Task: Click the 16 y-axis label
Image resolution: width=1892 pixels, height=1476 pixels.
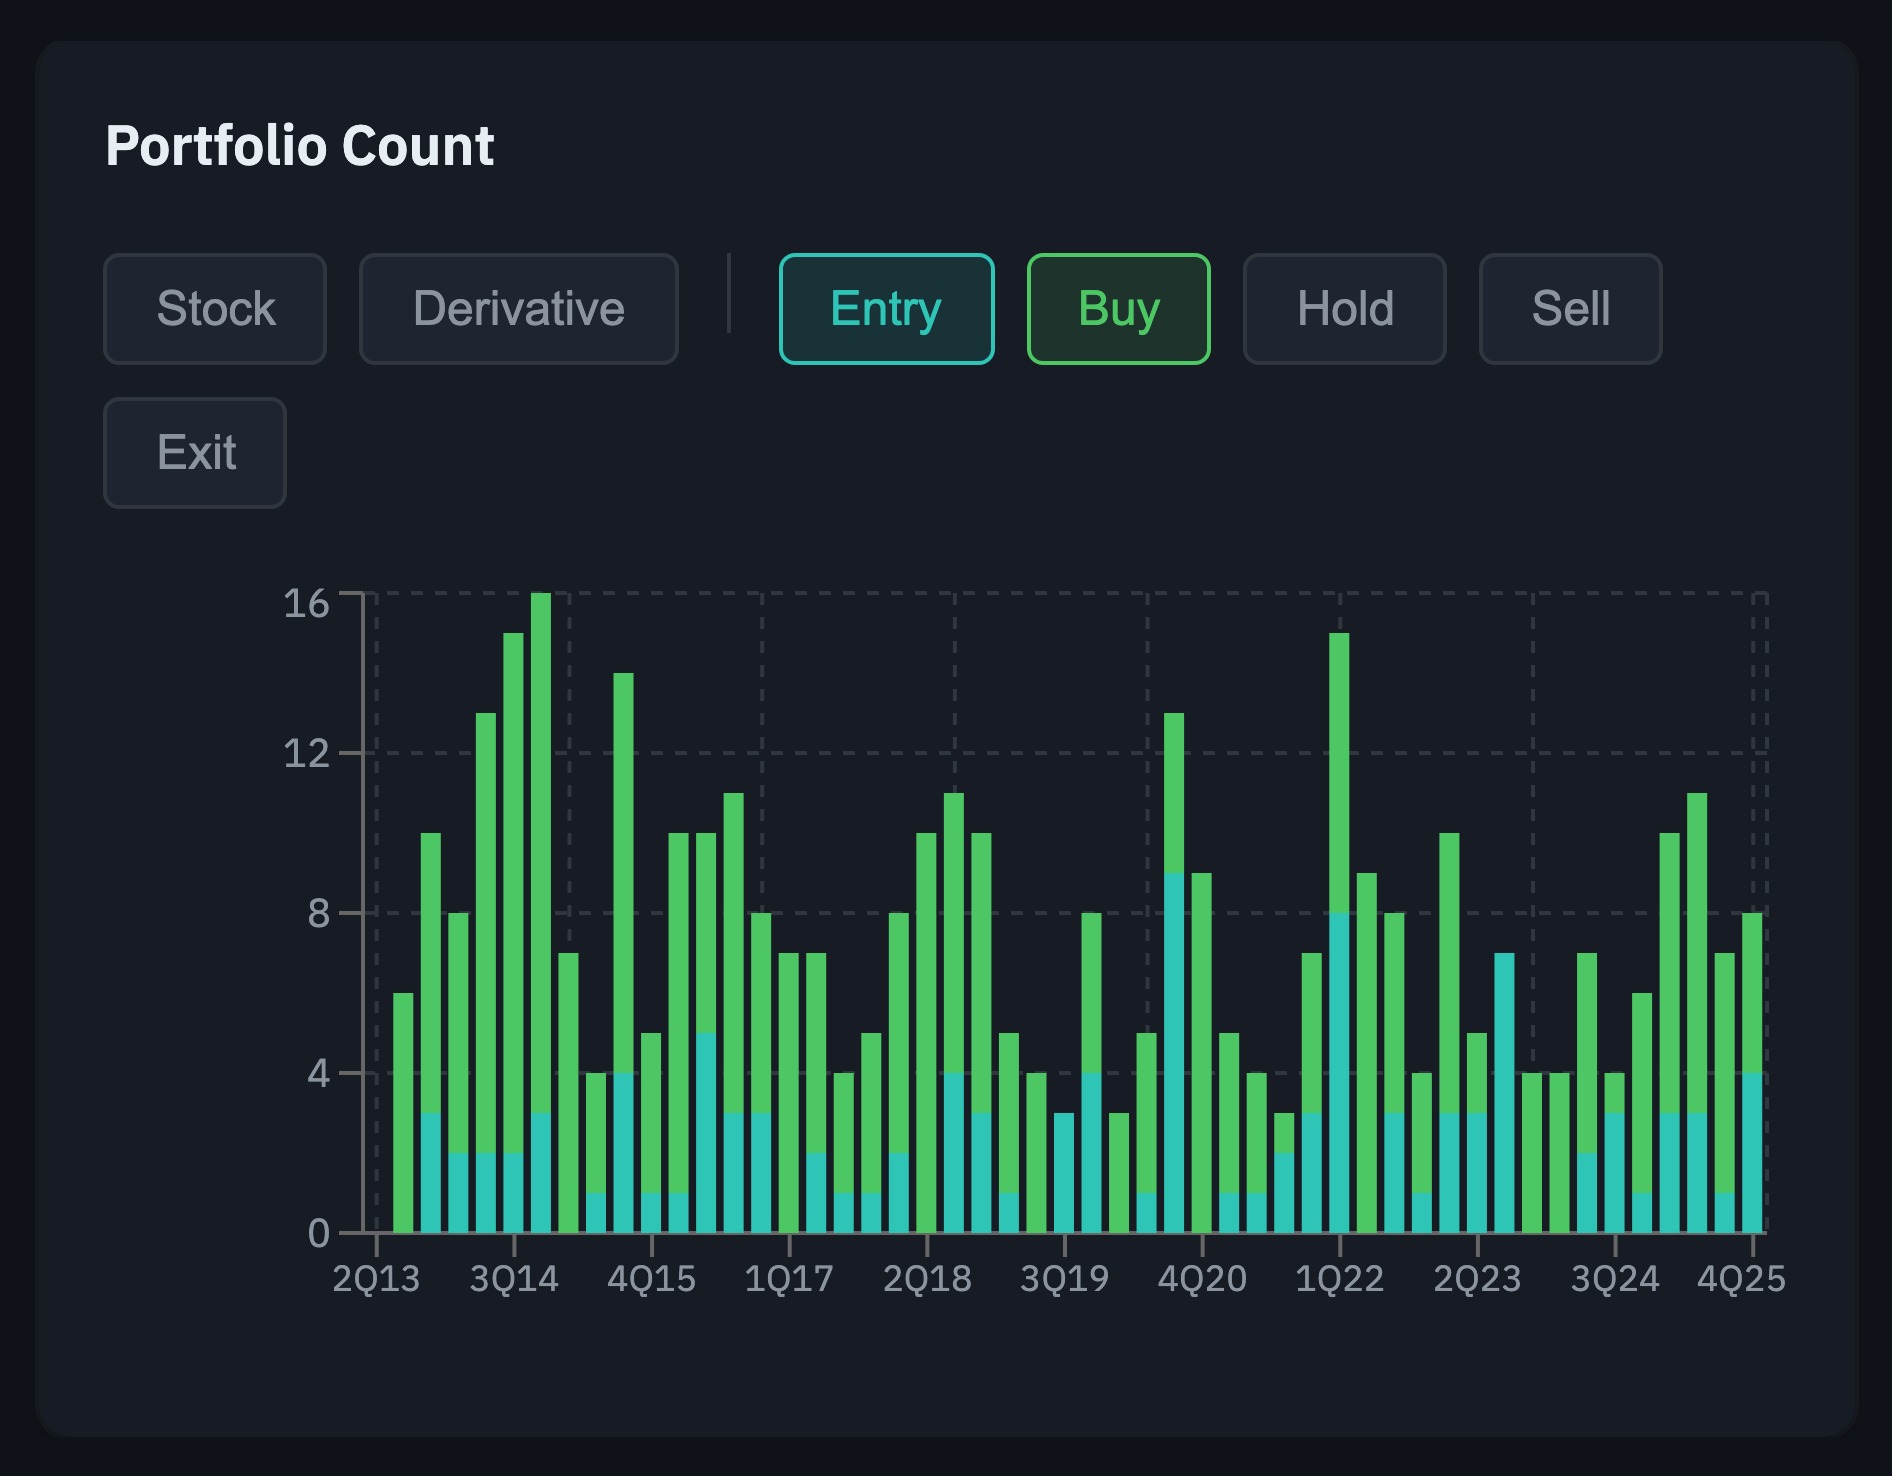Action: coord(306,603)
